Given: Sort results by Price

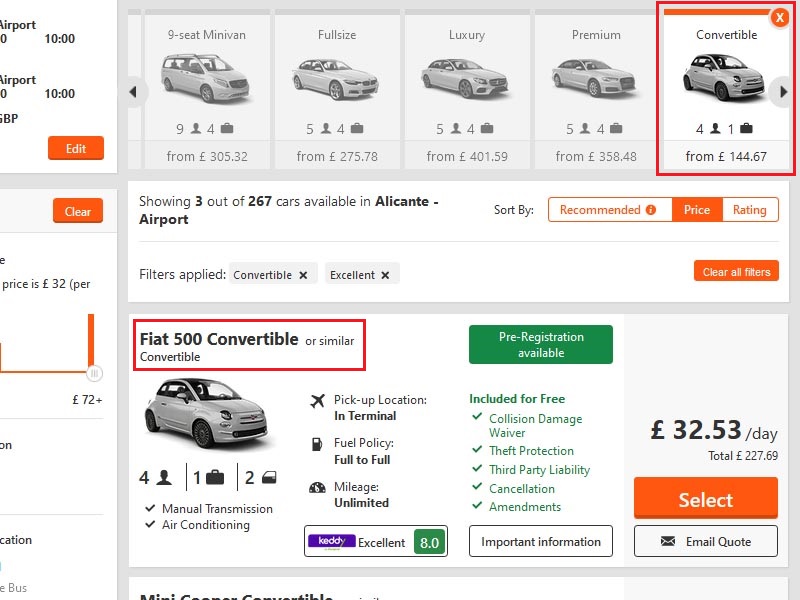Looking at the screenshot, I should 697,210.
